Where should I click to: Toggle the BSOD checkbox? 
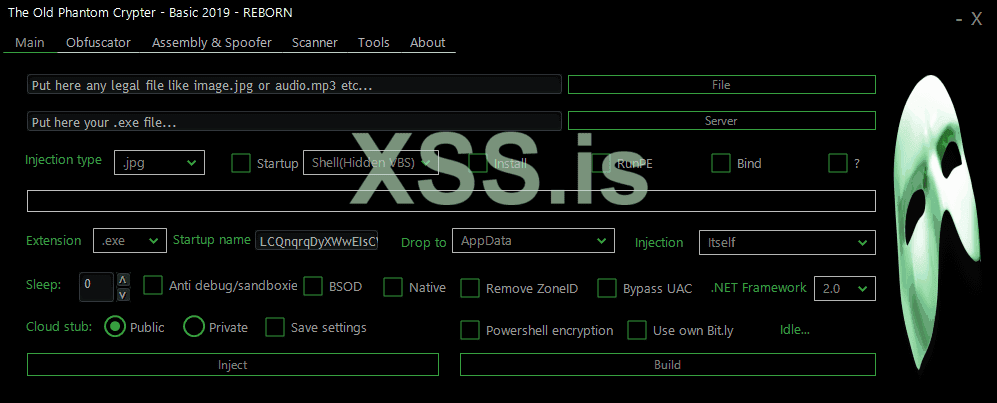coord(313,286)
